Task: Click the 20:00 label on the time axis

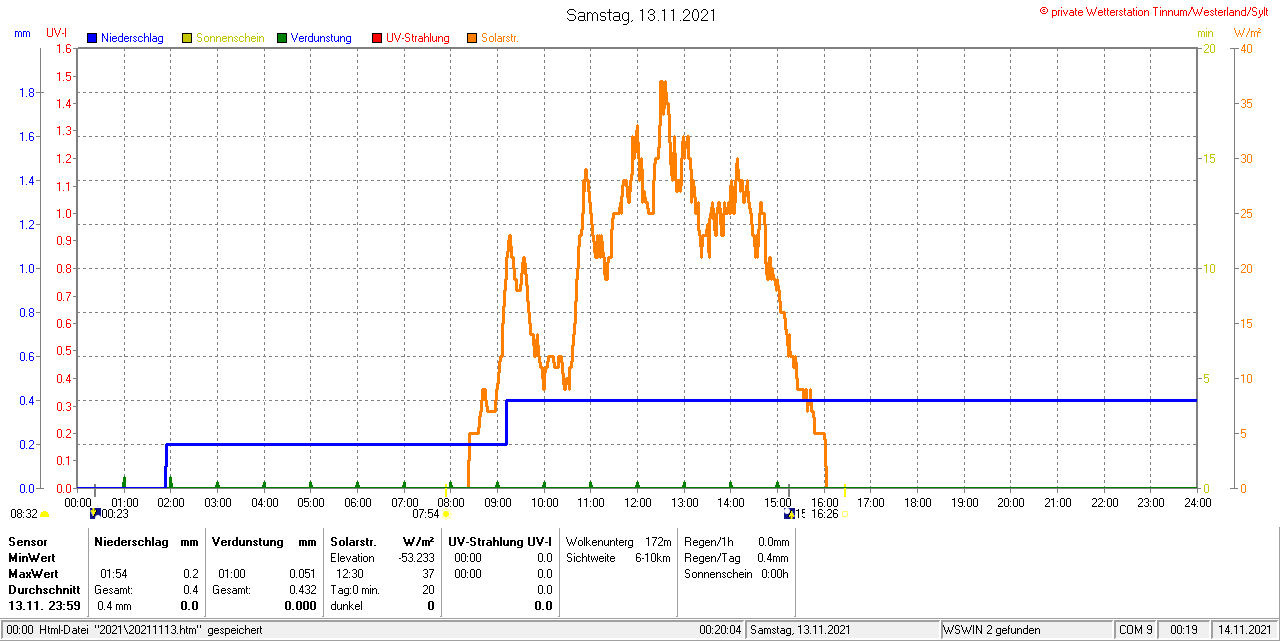Action: click(1010, 502)
